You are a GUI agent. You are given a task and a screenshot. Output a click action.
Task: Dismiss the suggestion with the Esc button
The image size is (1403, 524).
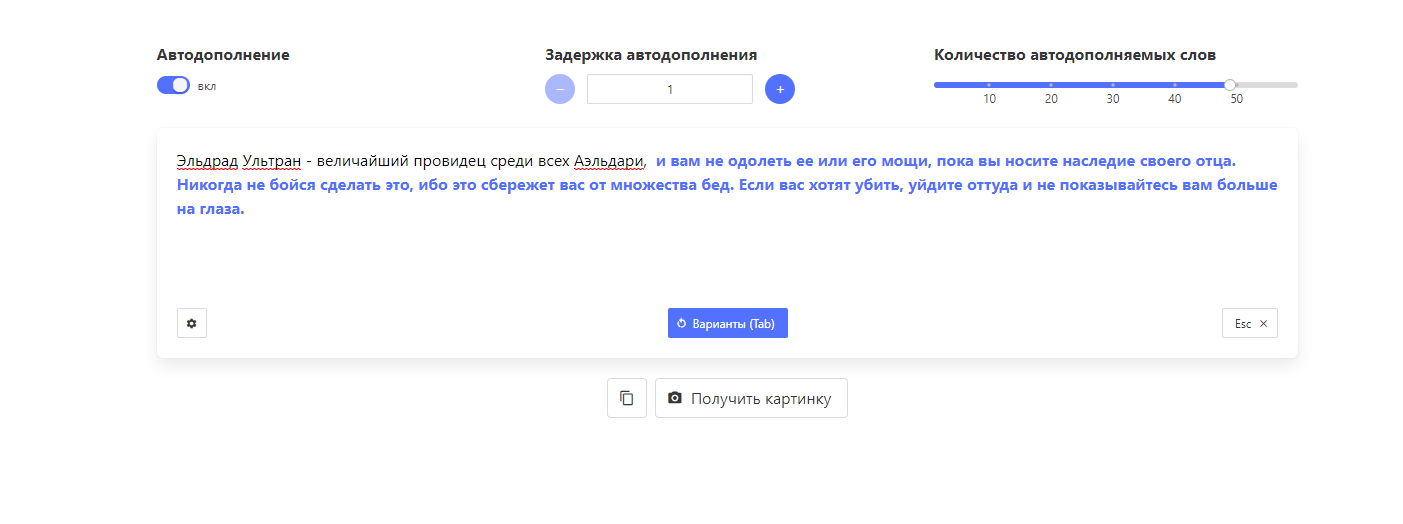1249,323
